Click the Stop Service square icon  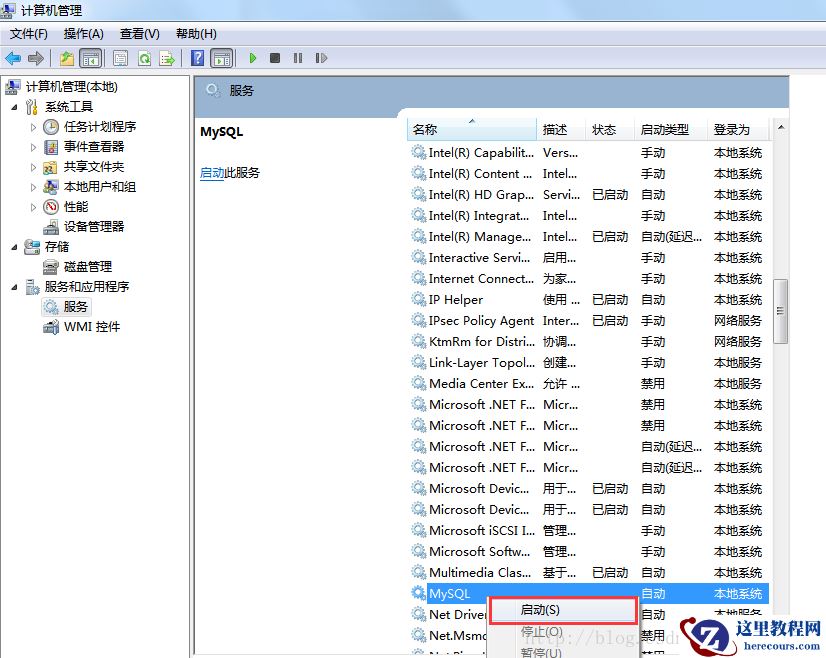[274, 58]
